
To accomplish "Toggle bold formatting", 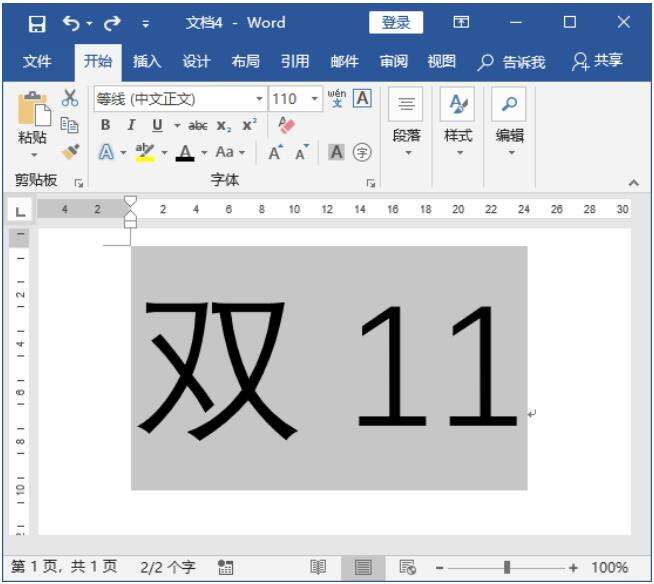I will pyautogui.click(x=105, y=125).
